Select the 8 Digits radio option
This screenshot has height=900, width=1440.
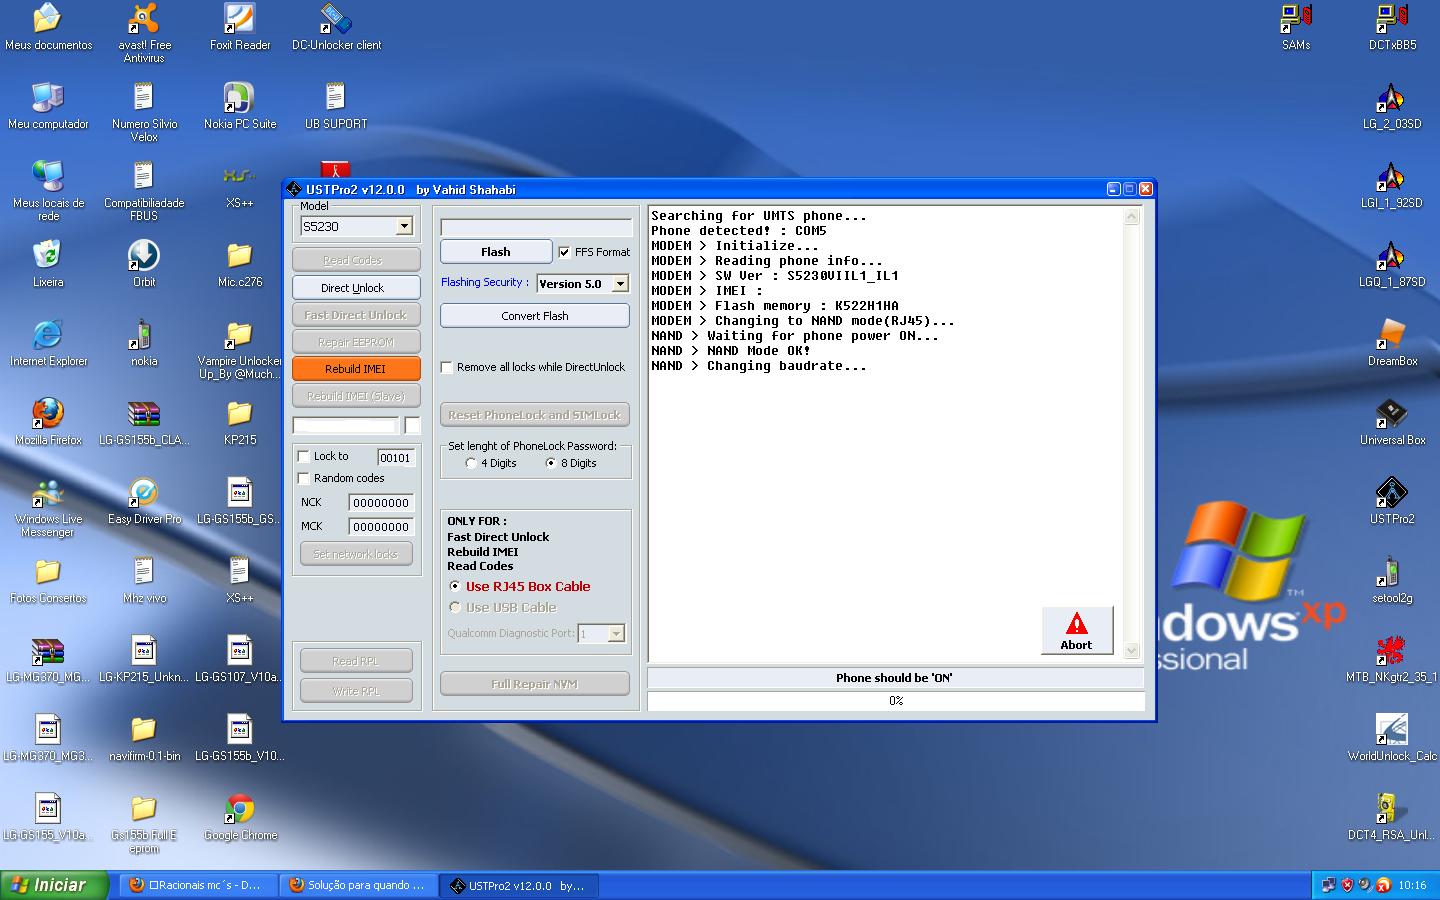pyautogui.click(x=551, y=463)
